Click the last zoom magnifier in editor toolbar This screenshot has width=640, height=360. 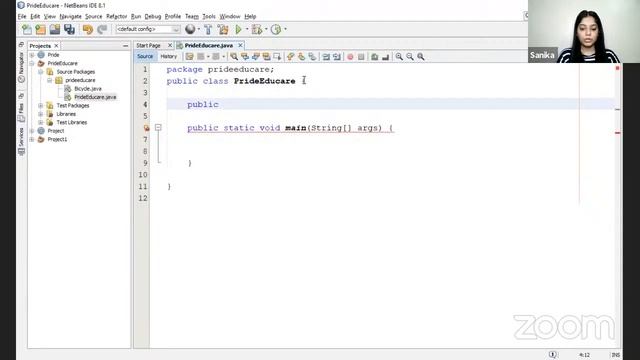click(421, 57)
